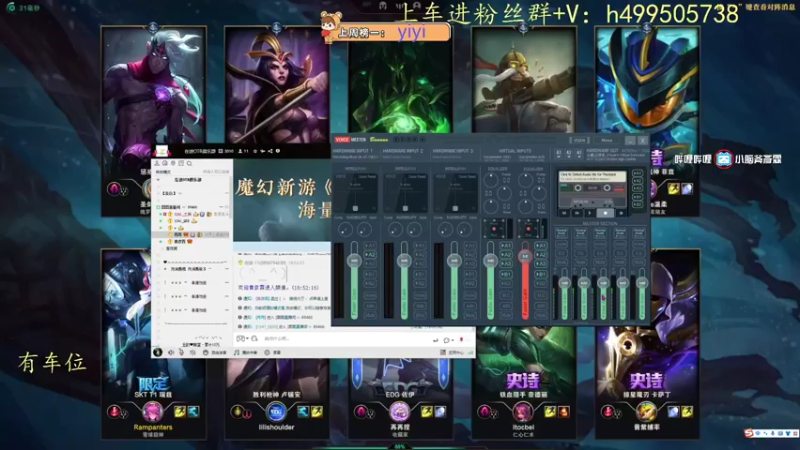Open the VBAN settings in Voicemeeter
This screenshot has height=450, width=800.
tap(580, 140)
